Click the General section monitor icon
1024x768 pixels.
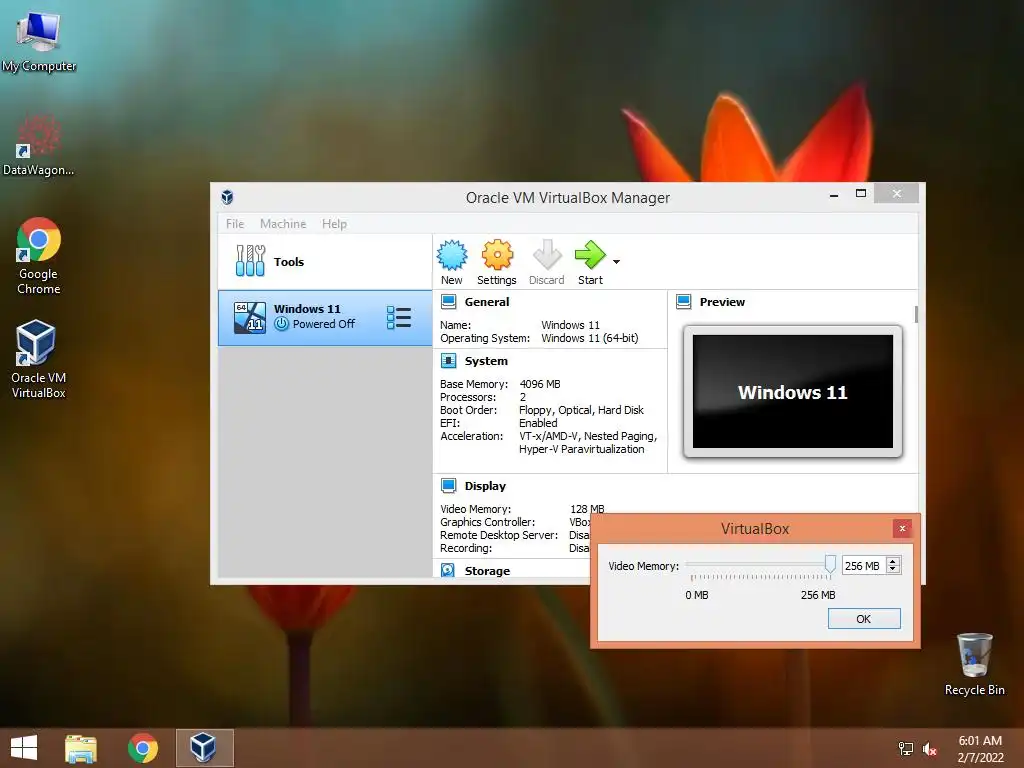click(x=449, y=302)
